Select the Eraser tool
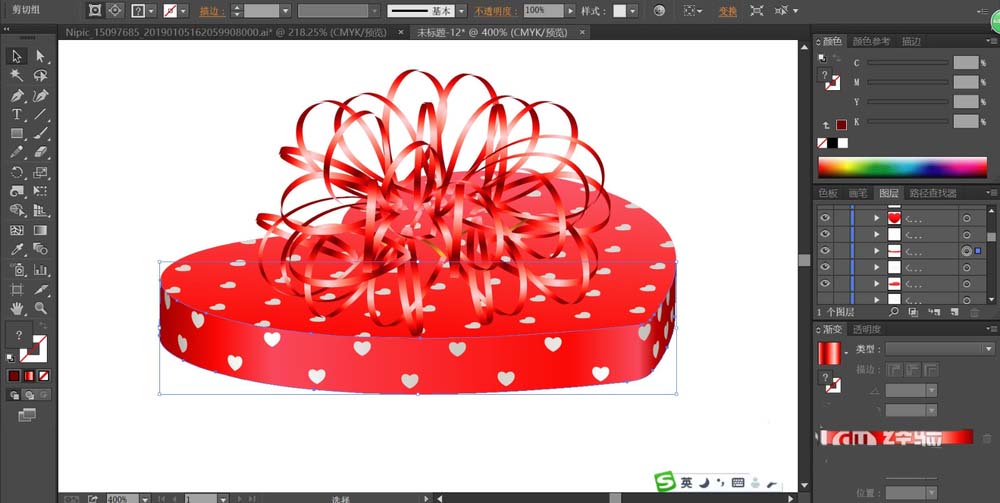The image size is (1000, 503). click(40, 153)
